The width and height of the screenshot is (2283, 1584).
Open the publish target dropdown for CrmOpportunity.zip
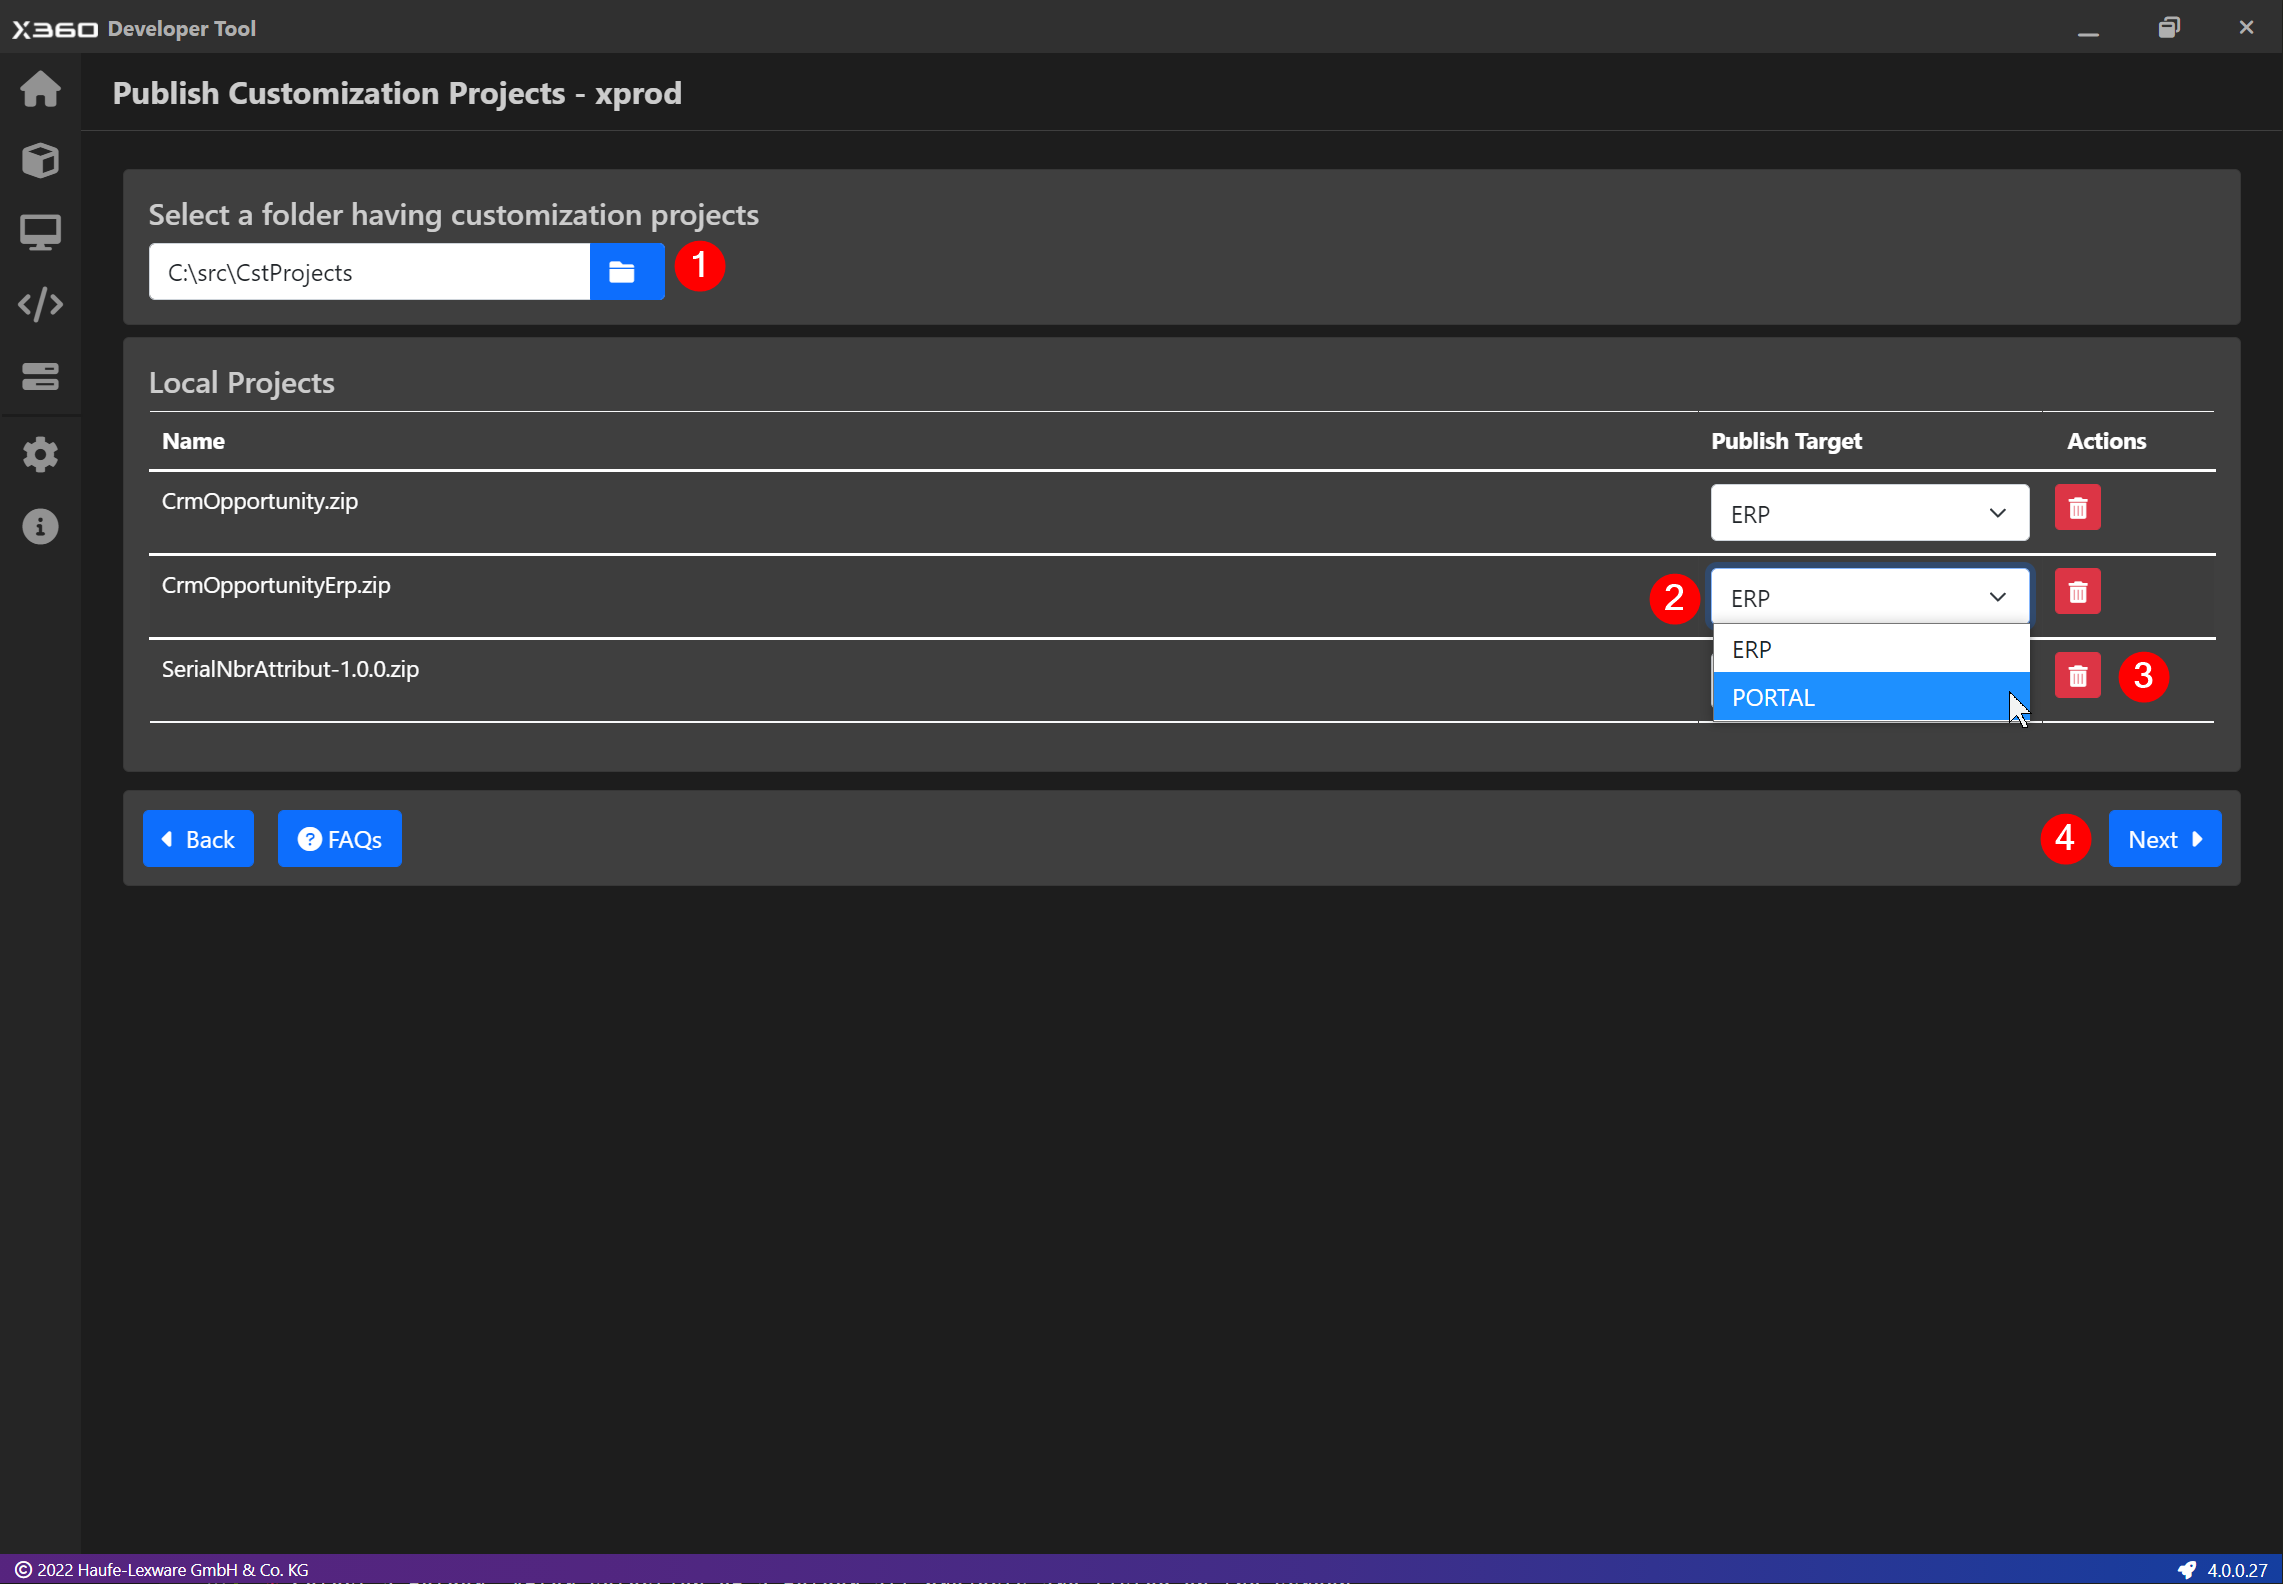1869,513
